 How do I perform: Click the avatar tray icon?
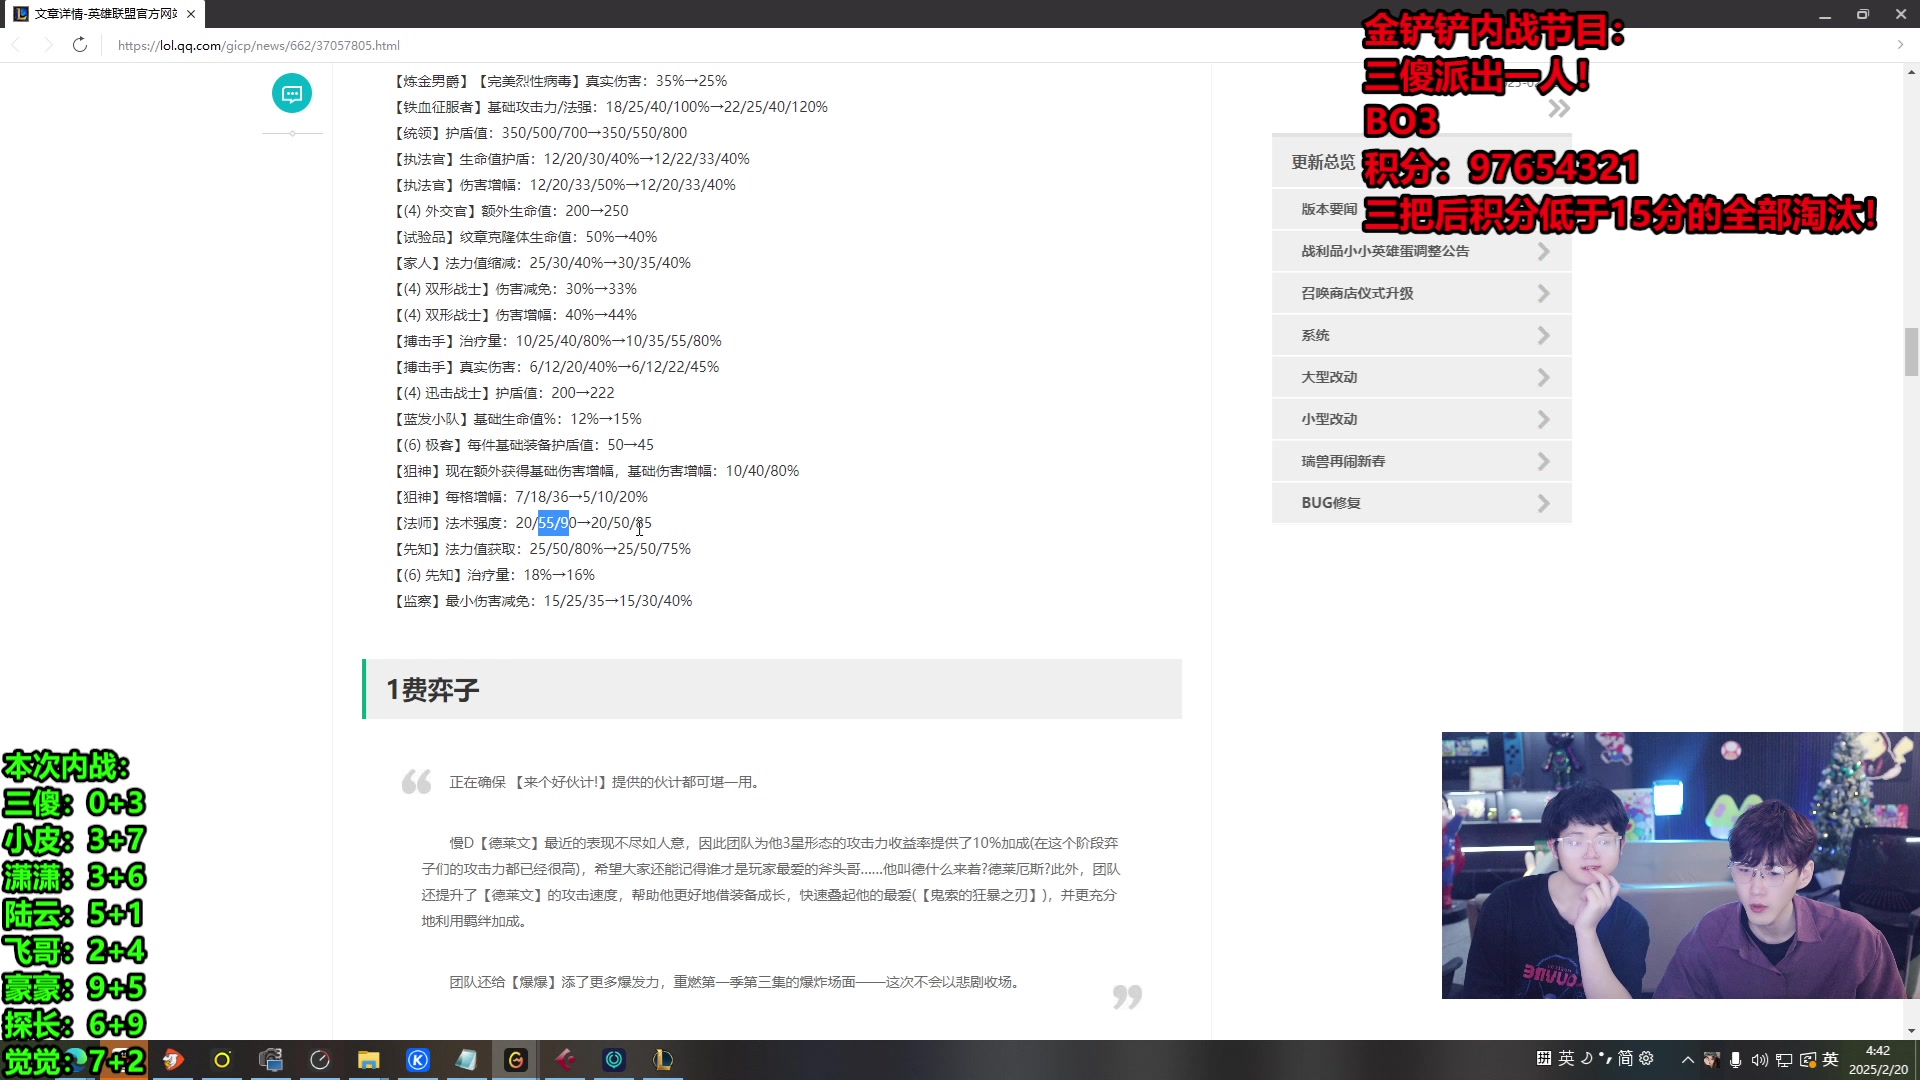(1712, 1060)
